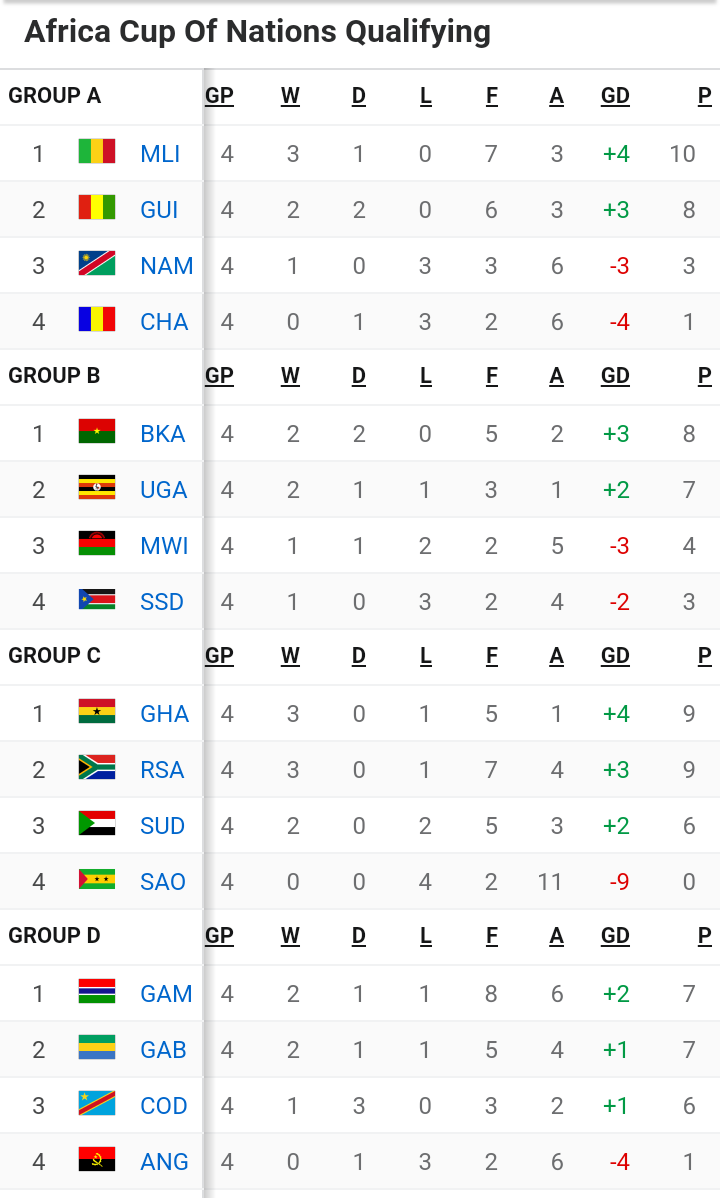Open the MWI team link
This screenshot has height=1198, width=720.
(164, 545)
